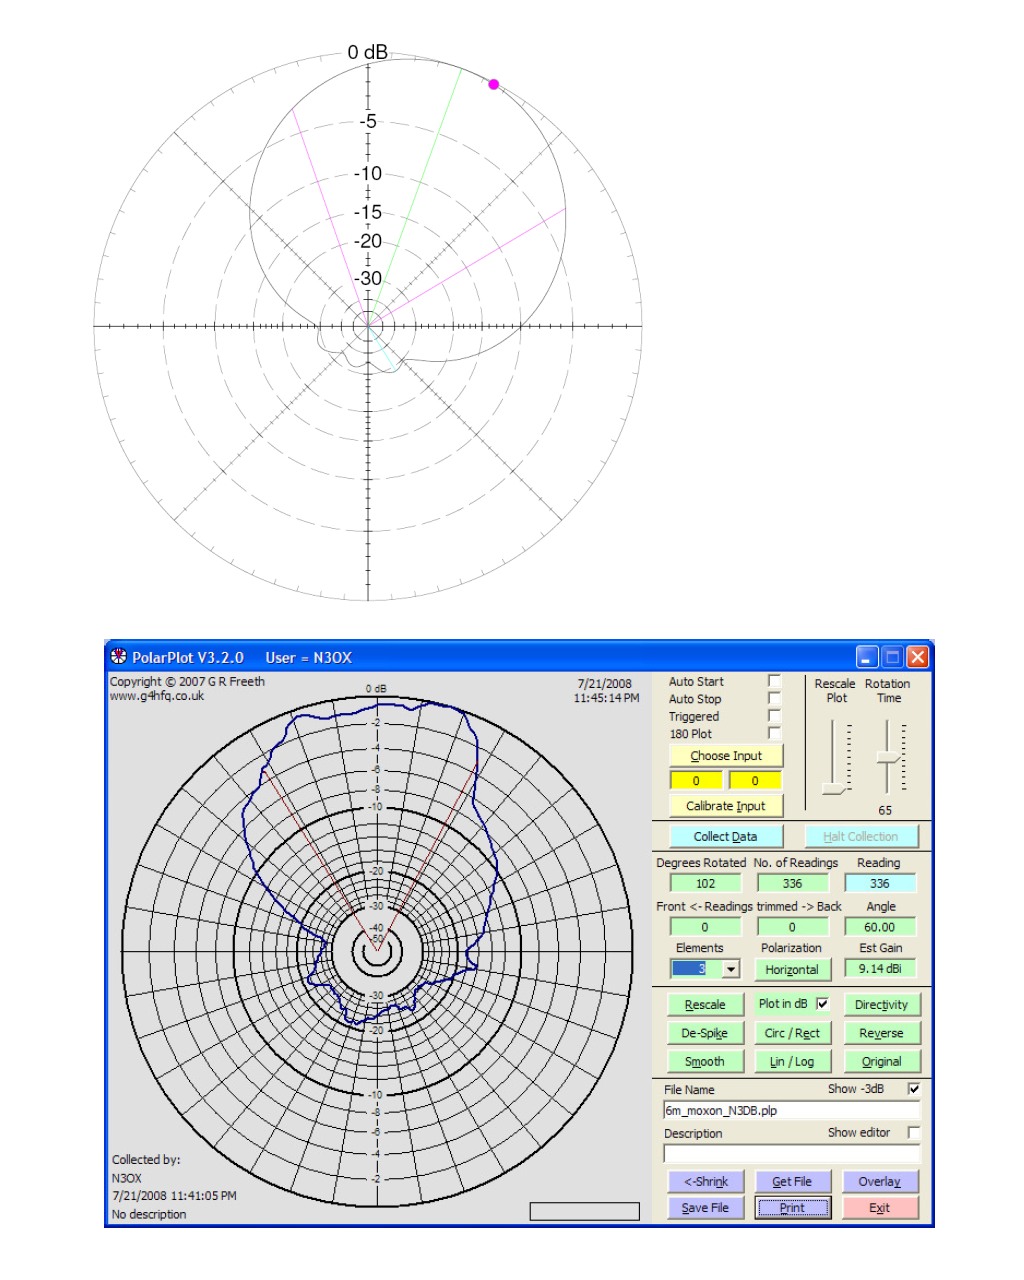
Task: Click the Collect Data button
Action: (725, 837)
